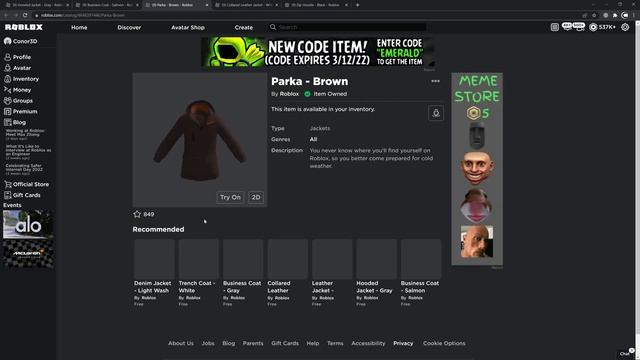Open the Terms footer link
Image resolution: width=640 pixels, height=360 pixels.
[x=335, y=343]
